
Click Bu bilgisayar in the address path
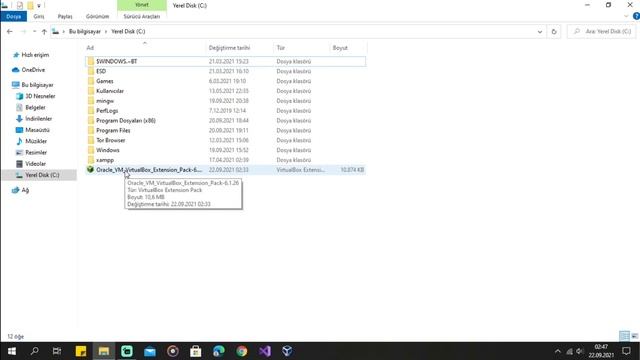[x=84, y=31]
